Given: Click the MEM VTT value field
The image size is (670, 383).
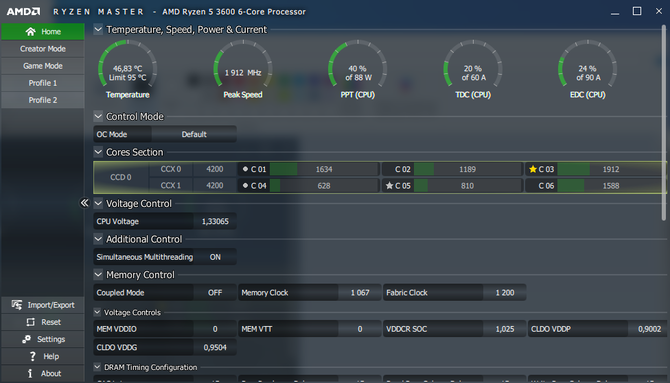Looking at the screenshot, I should (360, 329).
